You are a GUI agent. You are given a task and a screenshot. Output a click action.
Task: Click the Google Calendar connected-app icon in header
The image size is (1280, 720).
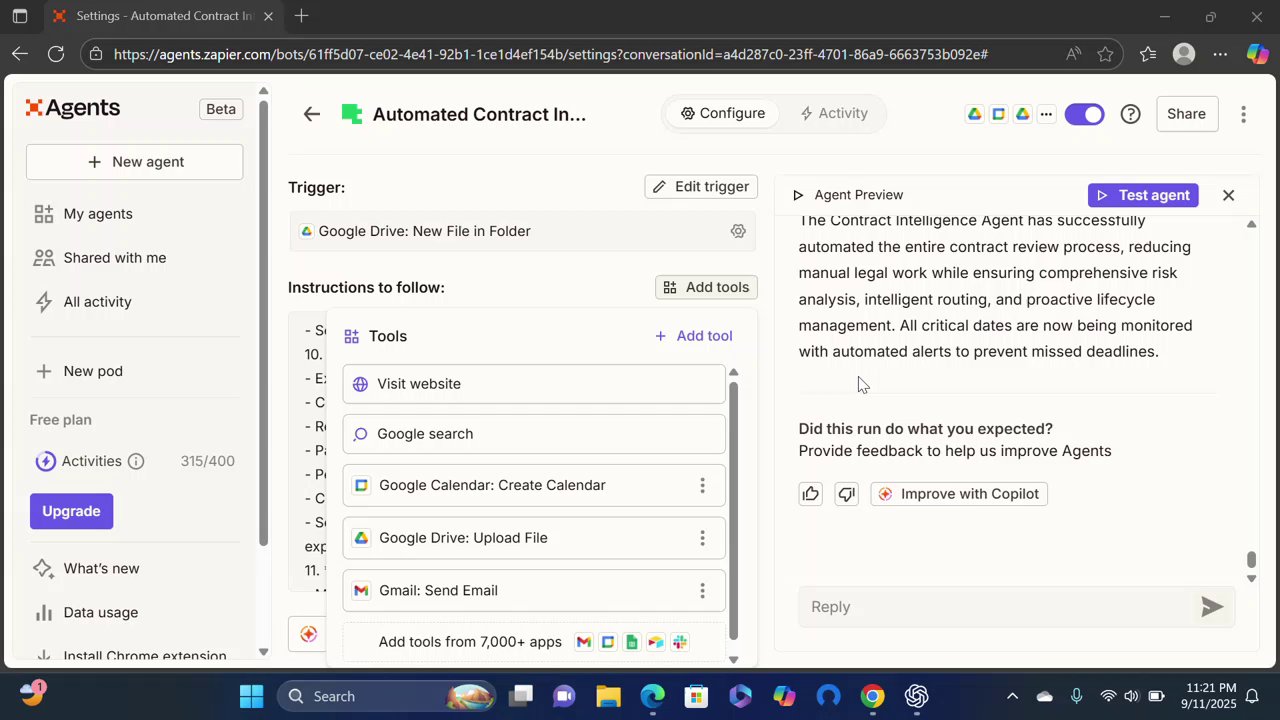click(x=998, y=114)
